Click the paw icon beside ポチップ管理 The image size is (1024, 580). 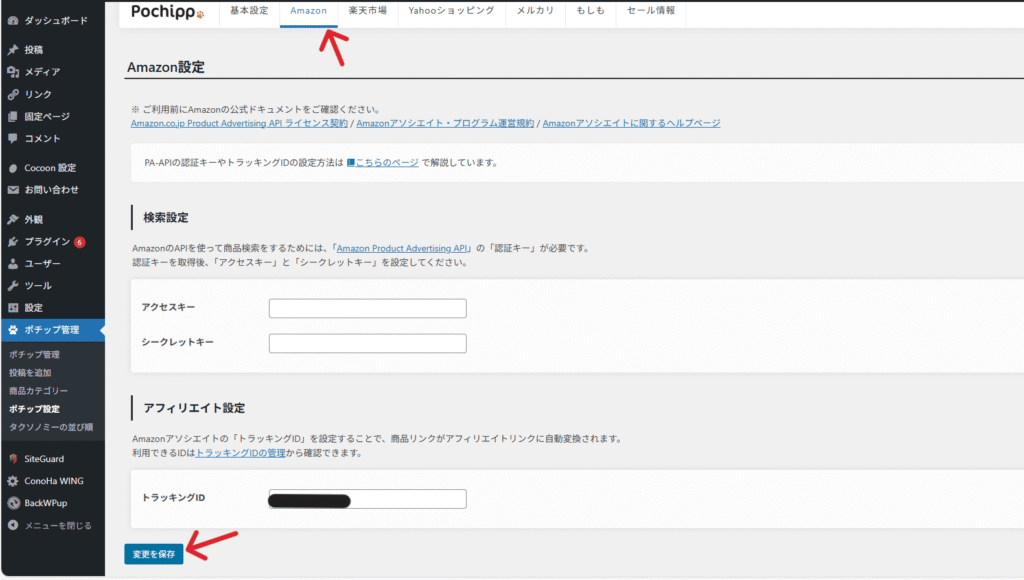[13, 330]
